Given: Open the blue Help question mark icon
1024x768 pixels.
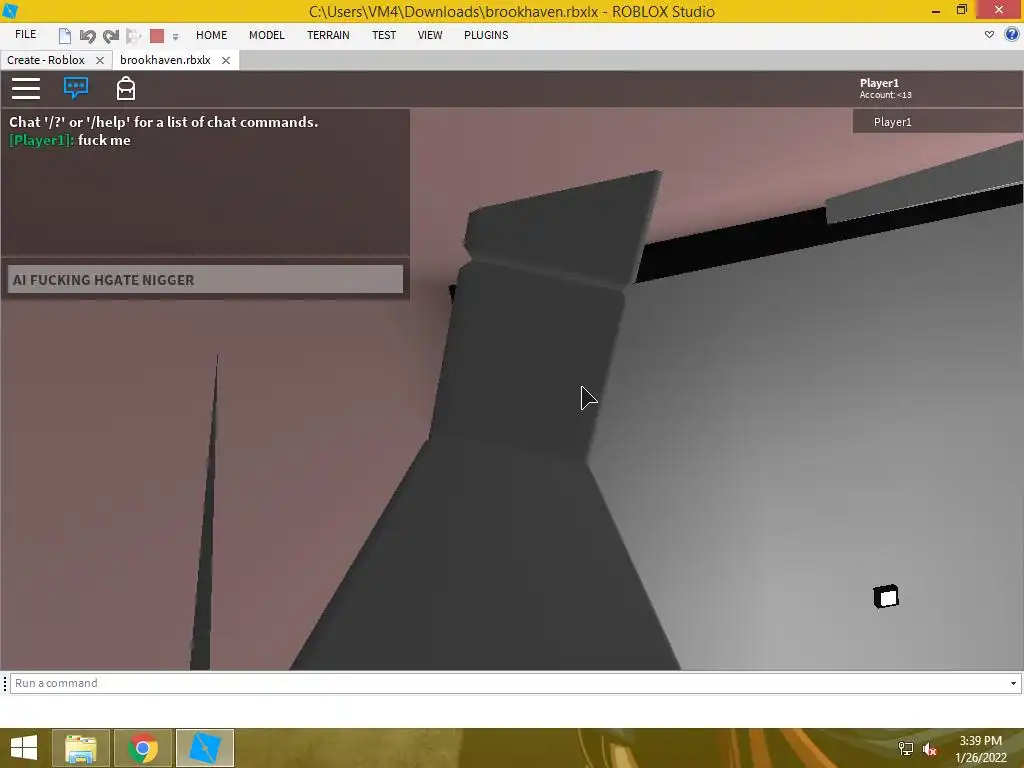Looking at the screenshot, I should click(x=1012, y=34).
